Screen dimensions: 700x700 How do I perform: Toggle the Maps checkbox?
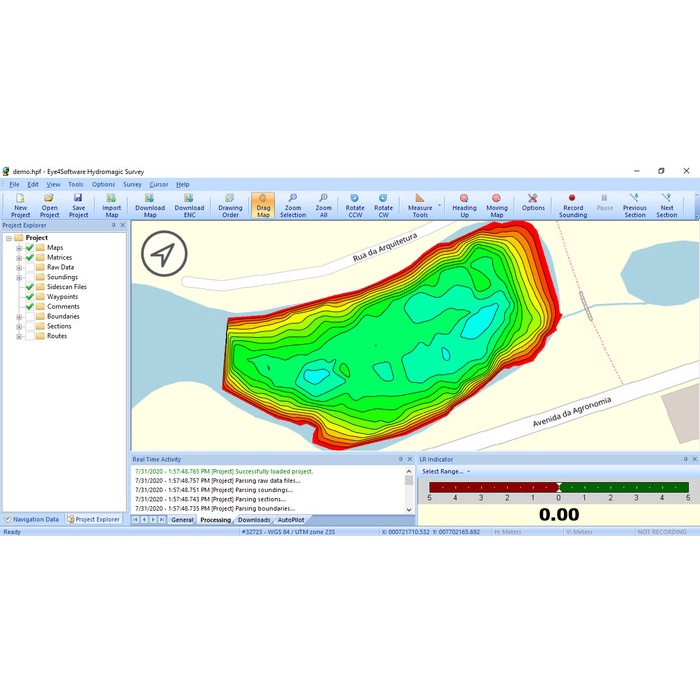30,247
